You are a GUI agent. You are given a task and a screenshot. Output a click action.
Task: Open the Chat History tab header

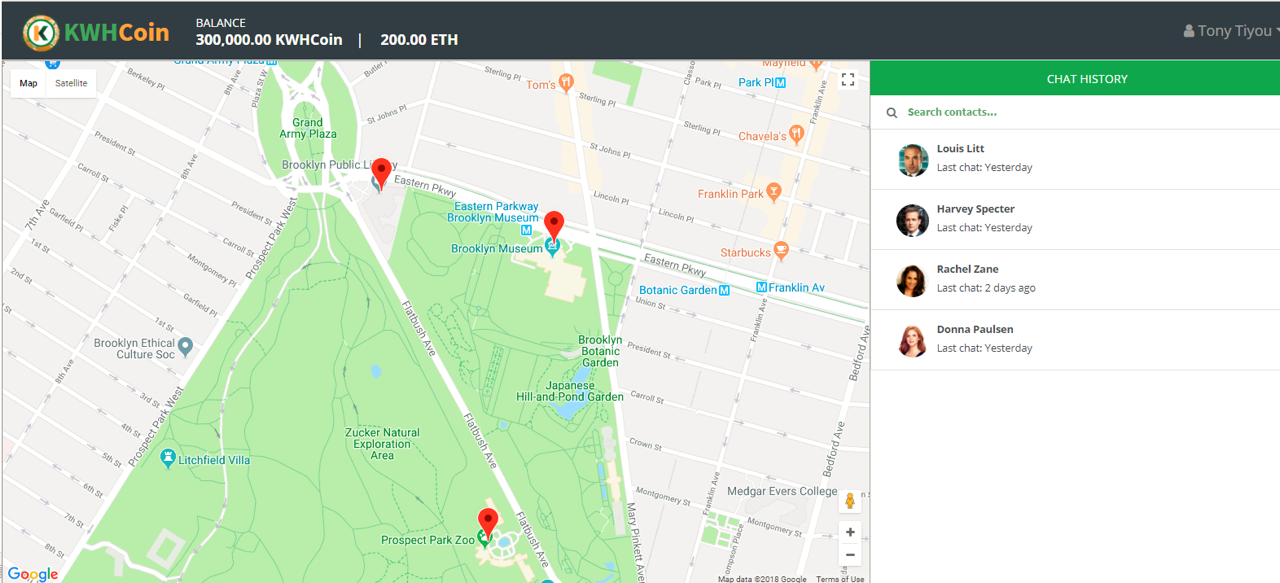pos(1086,79)
